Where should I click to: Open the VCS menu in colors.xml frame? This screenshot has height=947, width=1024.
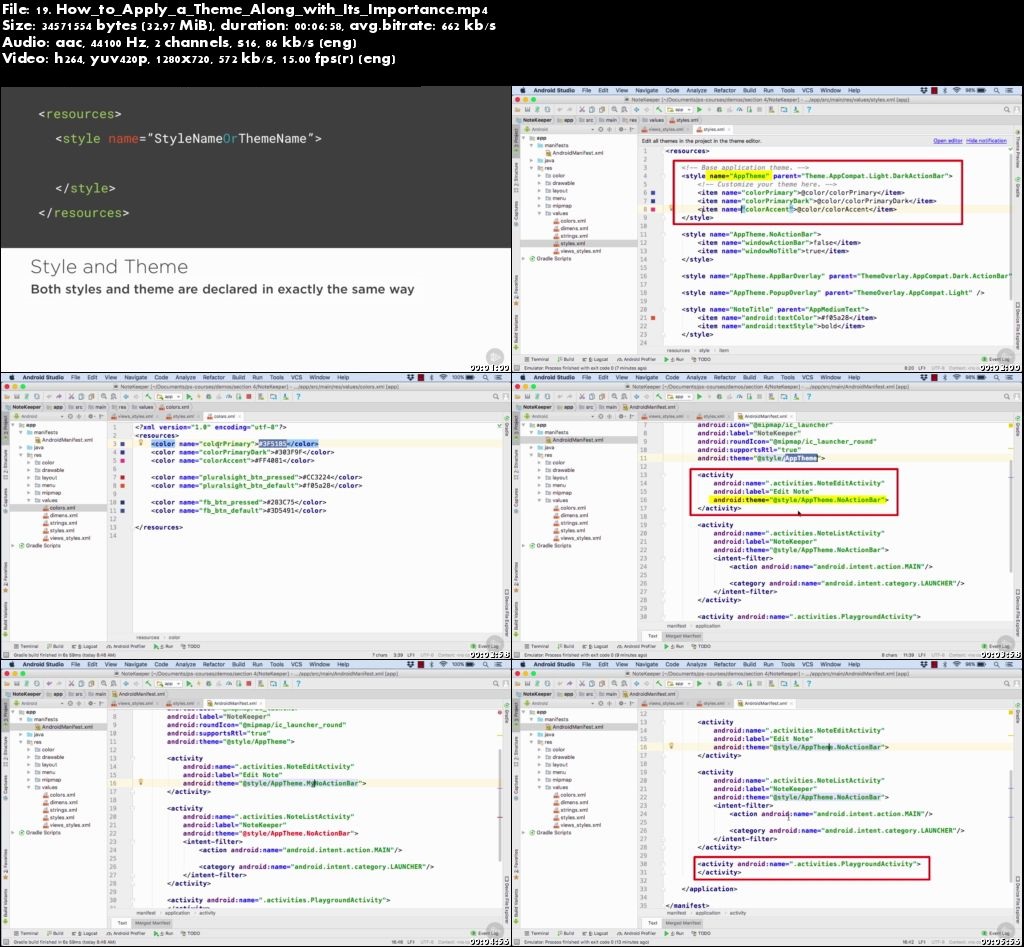pyautogui.click(x=296, y=377)
